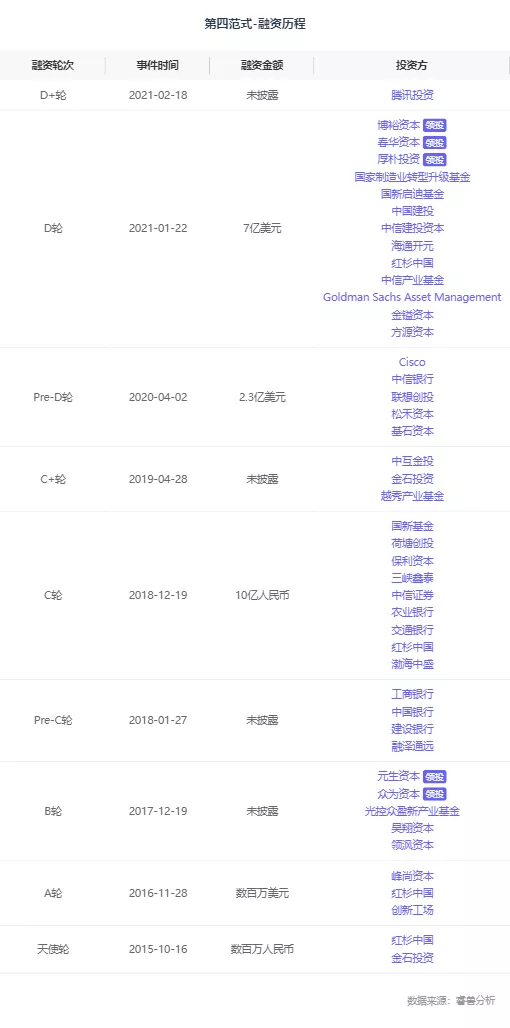Open the 联想创投 investor link
The image size is (510, 1028).
412,397
